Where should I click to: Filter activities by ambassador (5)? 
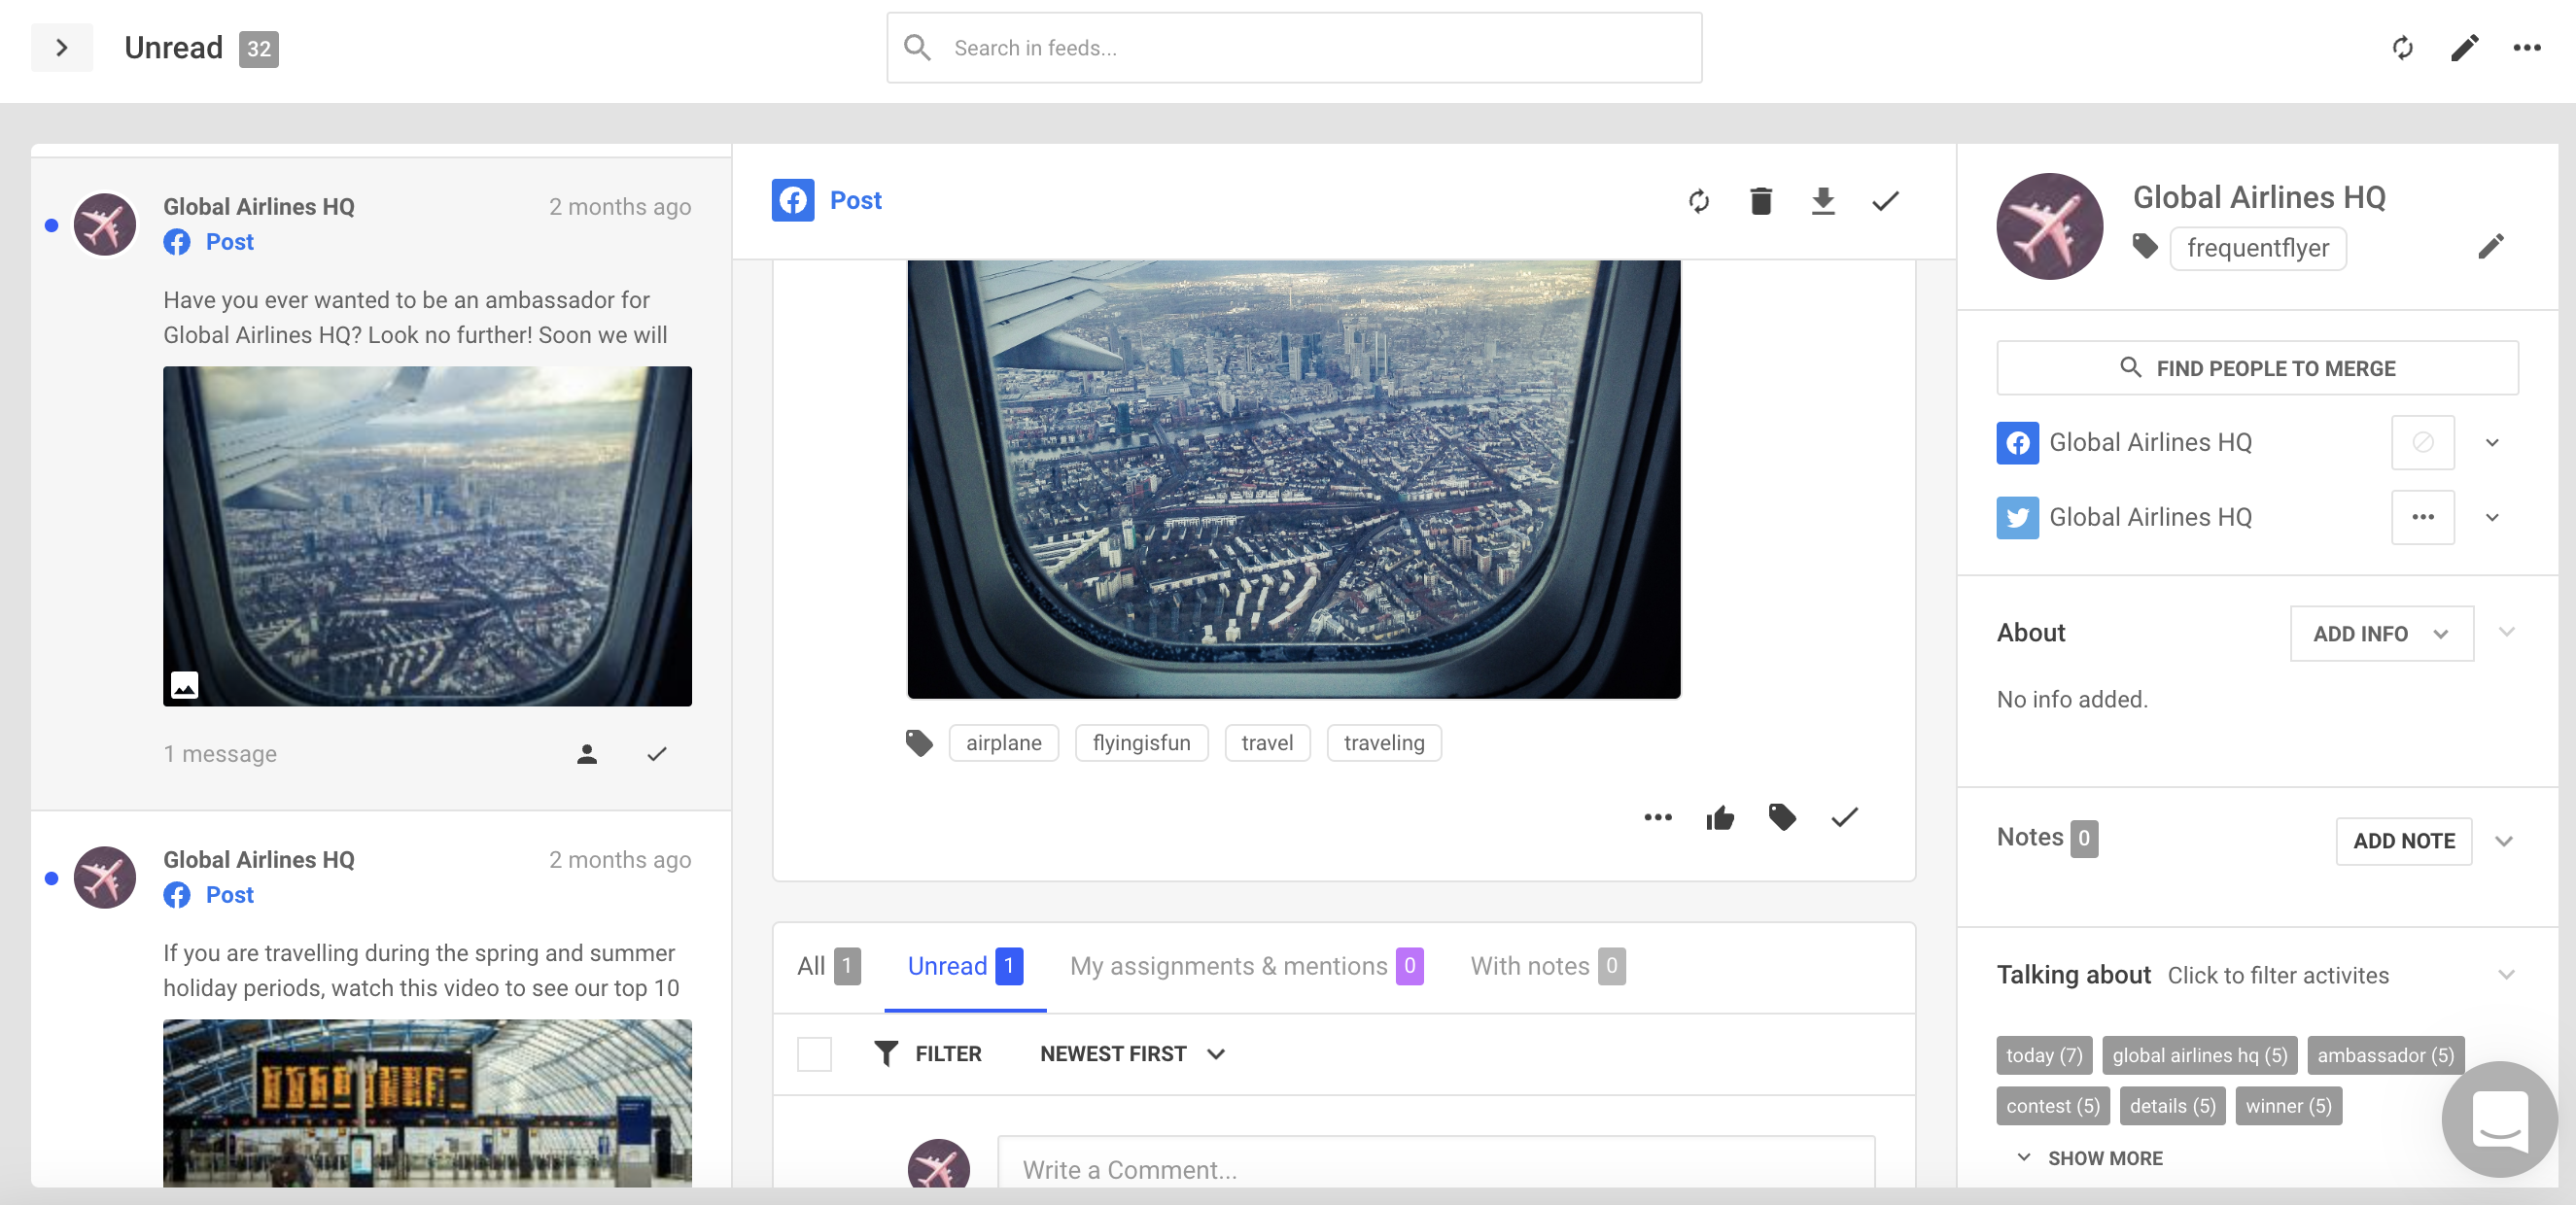click(x=2385, y=1054)
